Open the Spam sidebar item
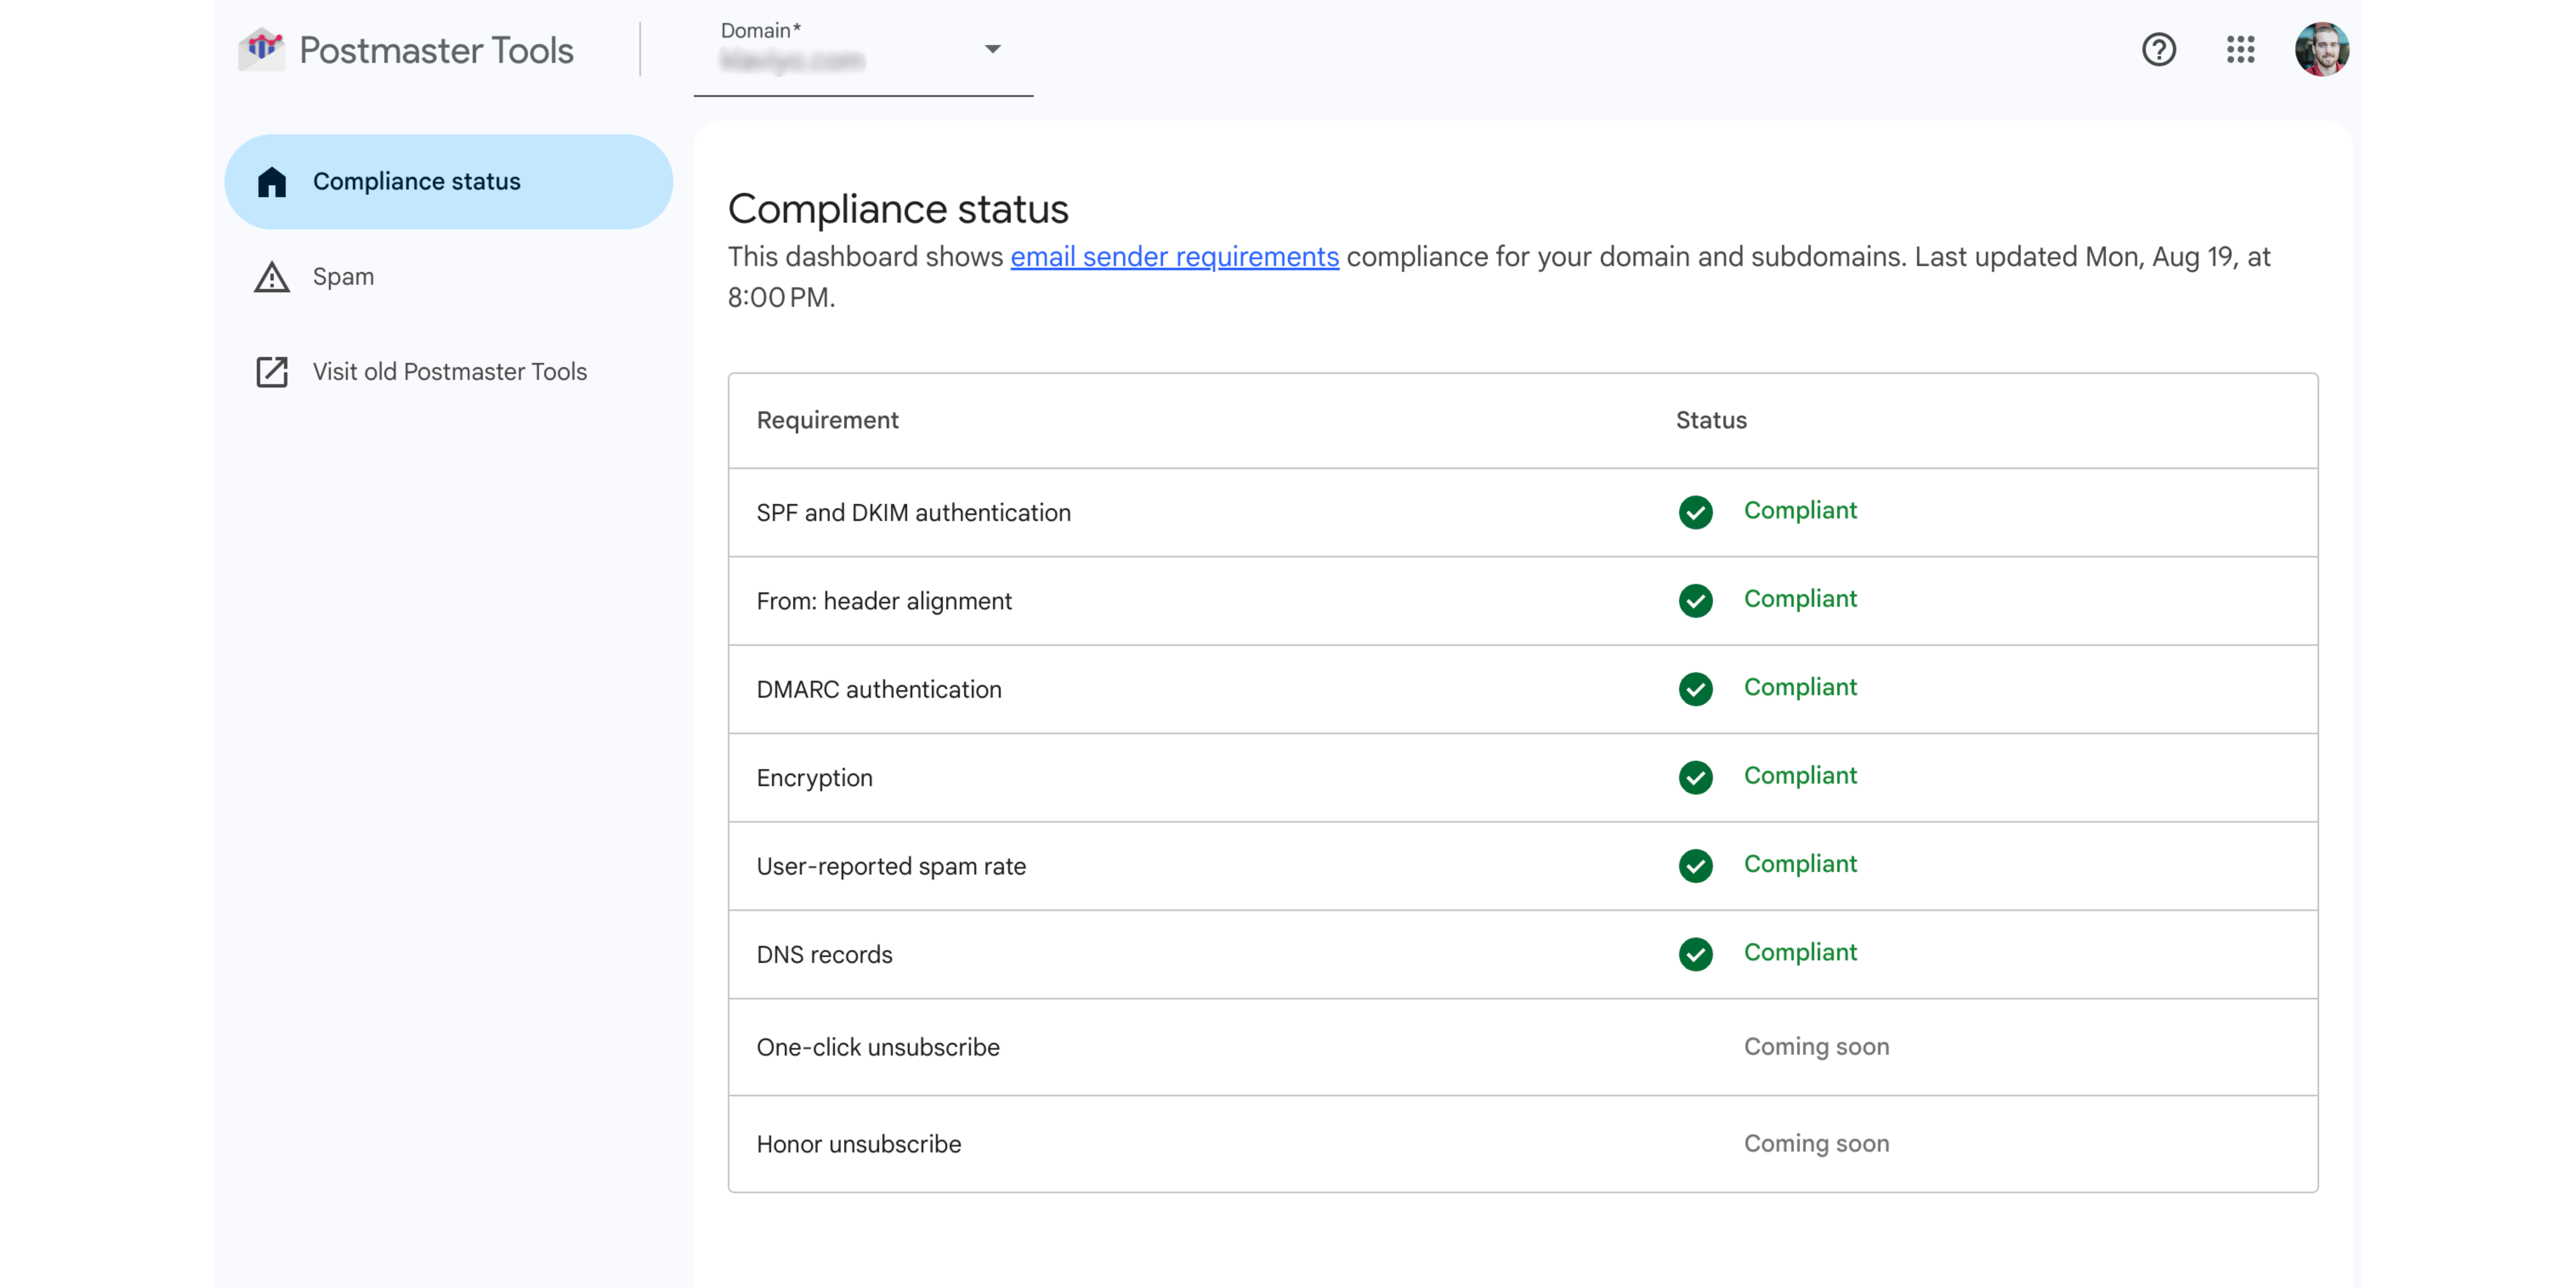Screen dimensions: 2576x1288 tap(343, 277)
